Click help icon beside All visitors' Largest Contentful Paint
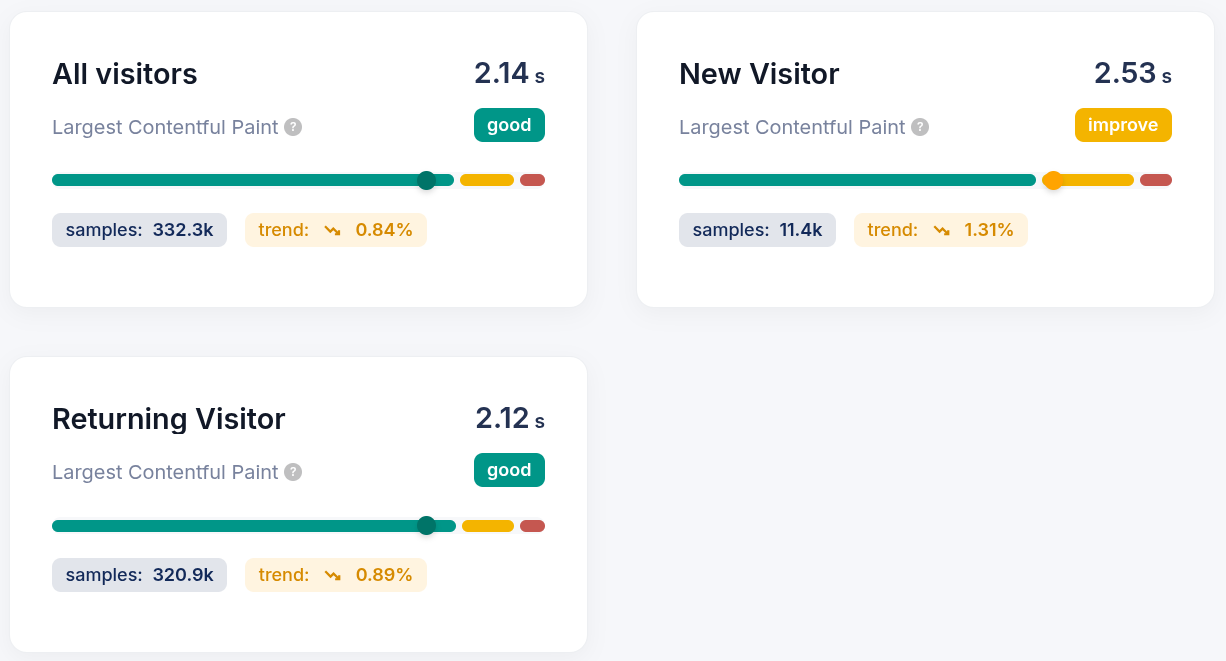 point(293,127)
